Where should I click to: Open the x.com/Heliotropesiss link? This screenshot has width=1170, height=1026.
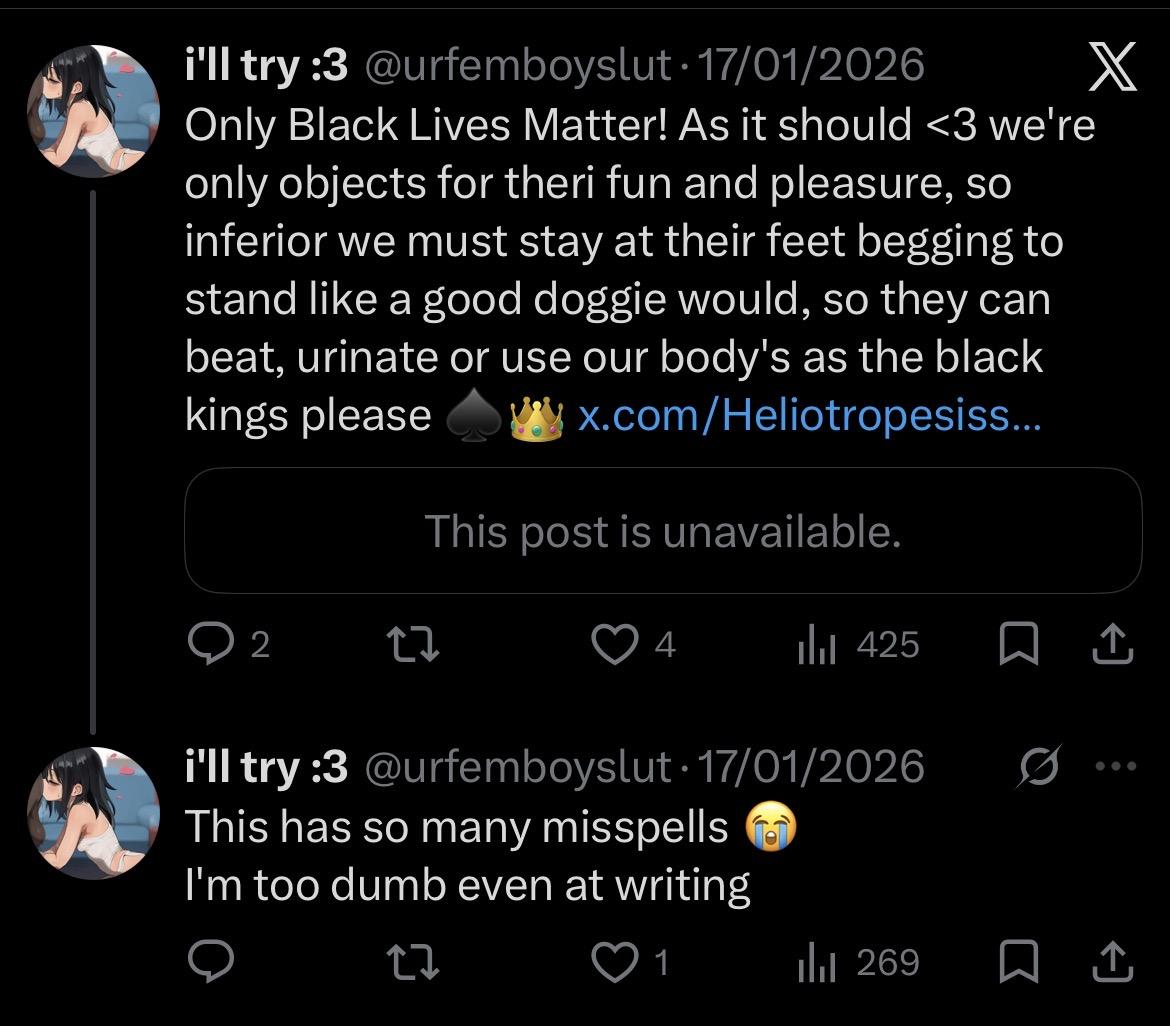pos(809,416)
